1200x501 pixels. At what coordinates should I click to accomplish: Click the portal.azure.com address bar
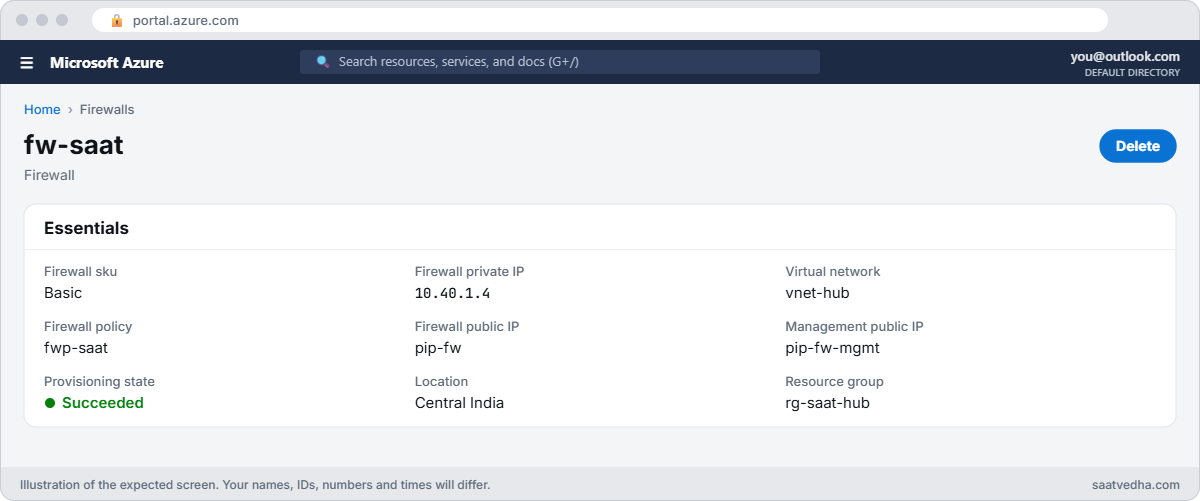[600, 20]
